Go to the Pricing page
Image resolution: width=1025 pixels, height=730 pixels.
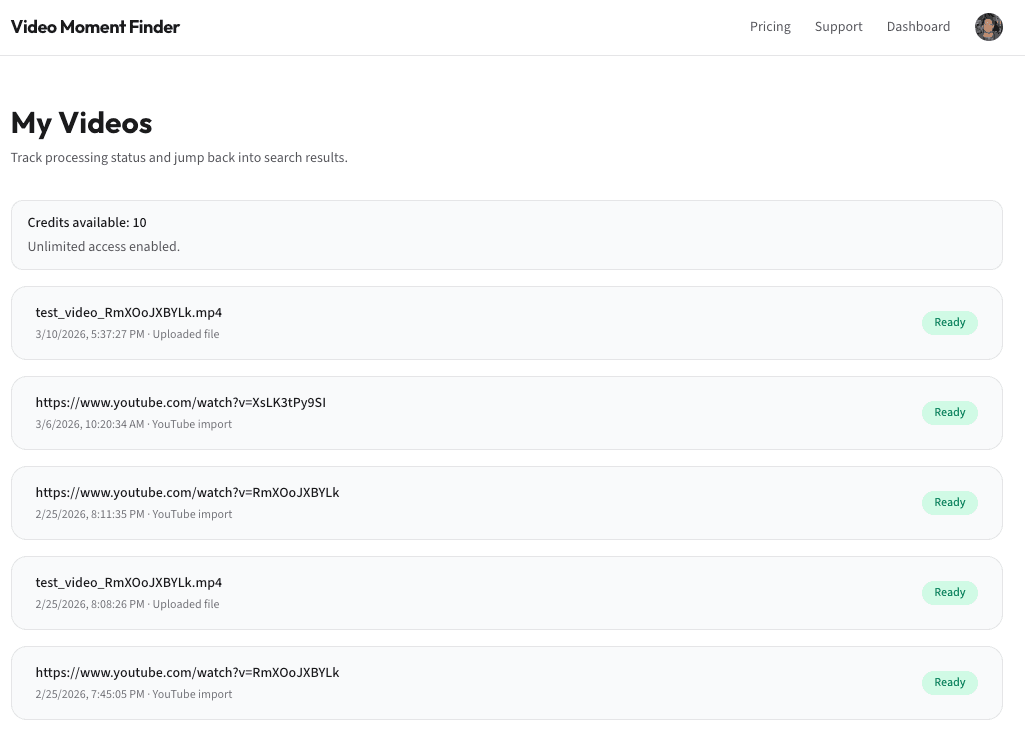(770, 27)
